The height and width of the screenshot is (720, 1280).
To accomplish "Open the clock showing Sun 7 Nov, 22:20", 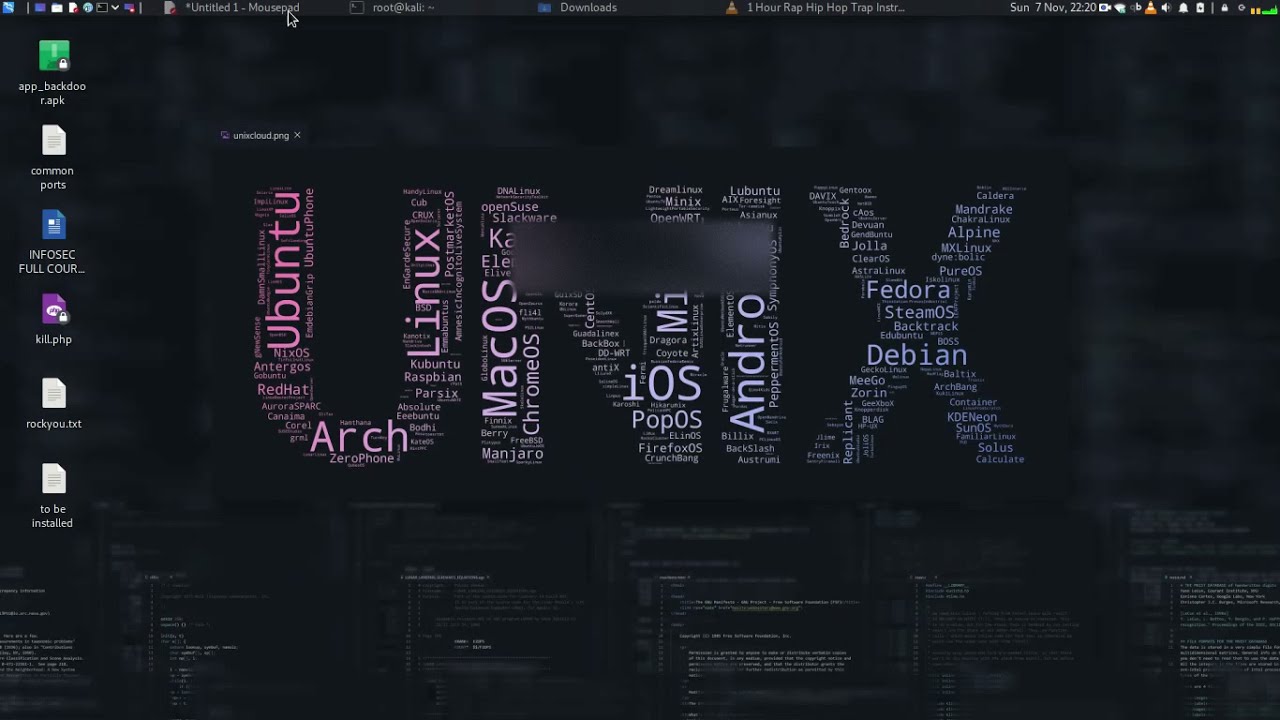I will (x=1053, y=7).
